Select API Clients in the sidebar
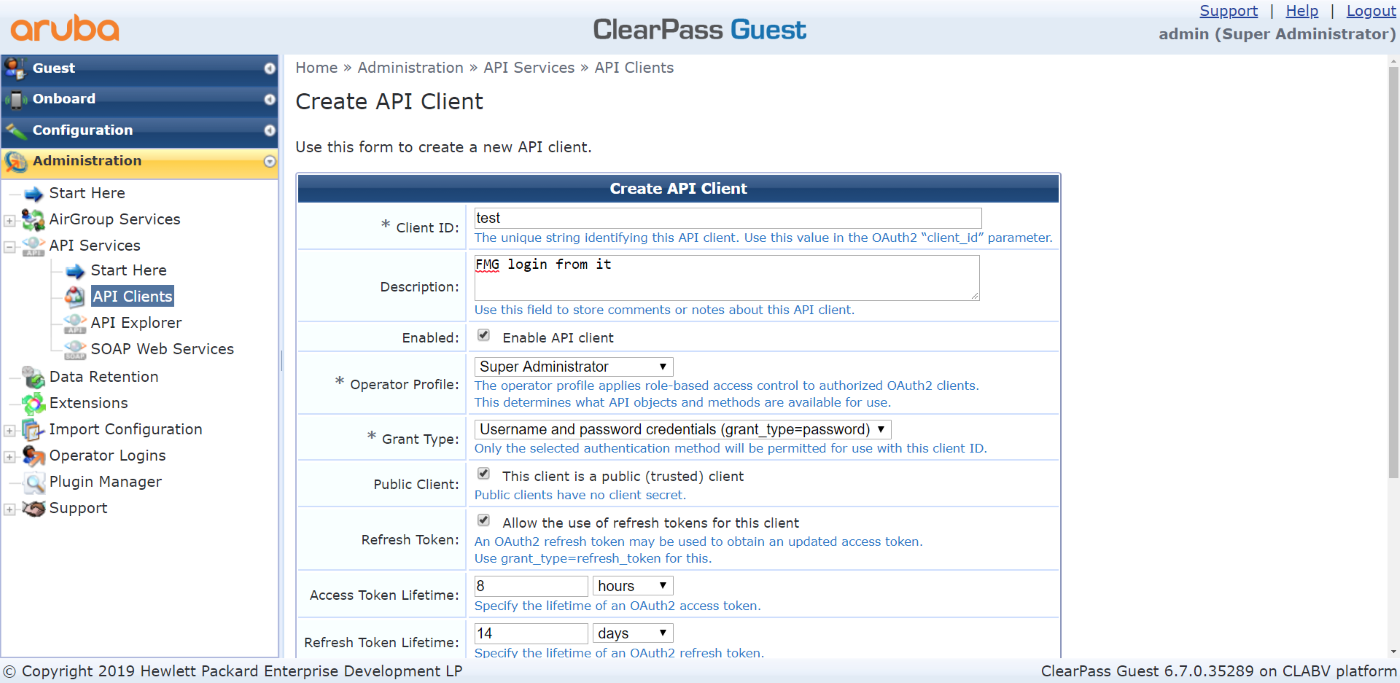Viewport: 1400px width, 683px height. click(132, 297)
